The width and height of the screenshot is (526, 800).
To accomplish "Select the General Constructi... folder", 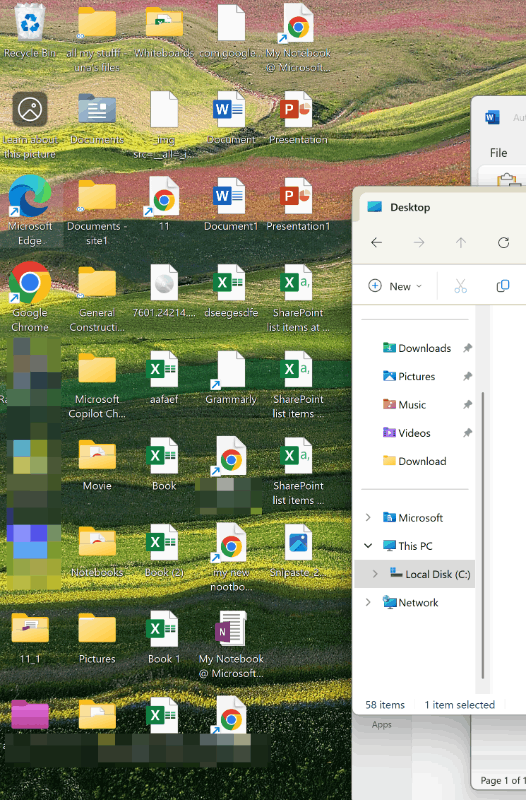I will point(97,298).
